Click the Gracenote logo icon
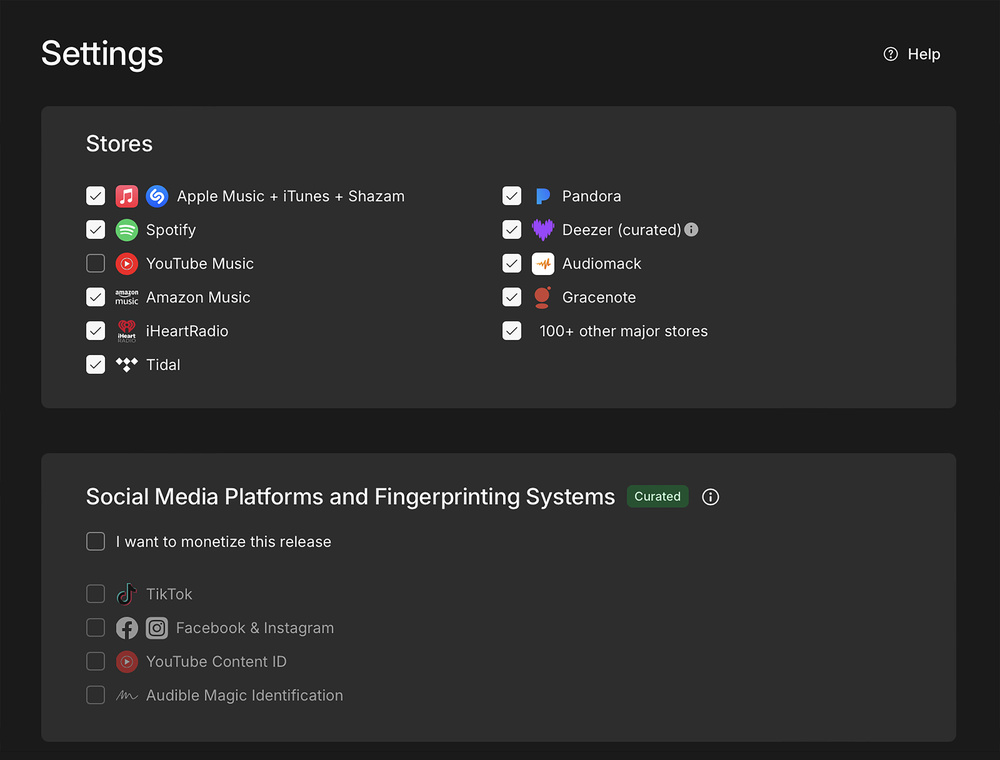Image resolution: width=1000 pixels, height=760 pixels. pyautogui.click(x=542, y=297)
